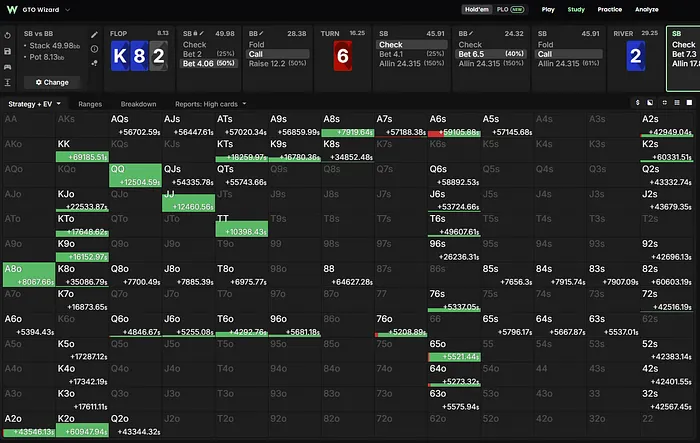Click the AQs hand cell
Viewport: 700px width, 443px height.
coord(135,125)
